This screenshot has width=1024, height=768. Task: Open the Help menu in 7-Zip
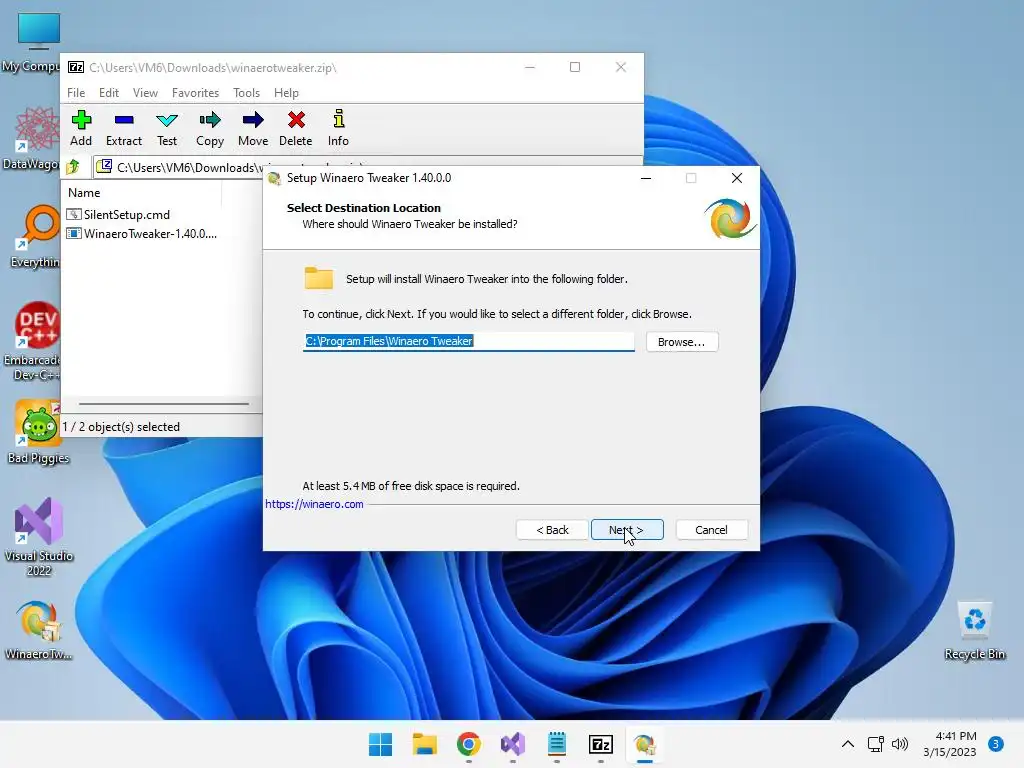click(286, 93)
